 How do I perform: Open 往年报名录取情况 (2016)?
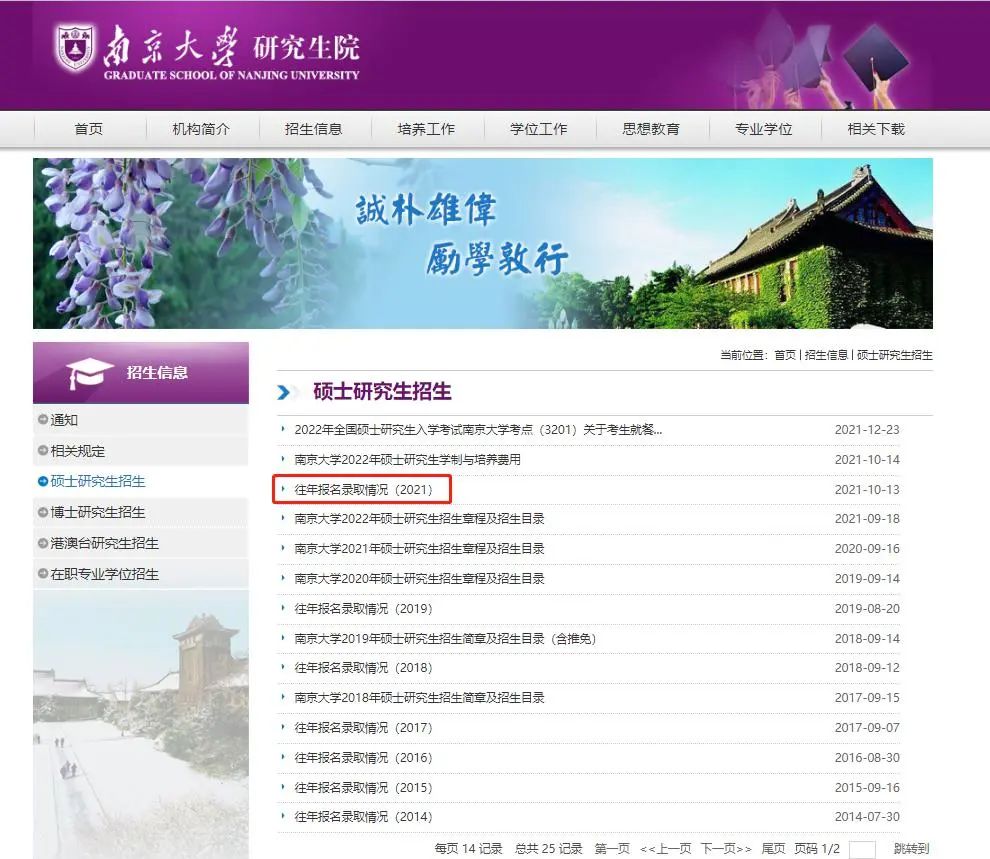[x=363, y=758]
